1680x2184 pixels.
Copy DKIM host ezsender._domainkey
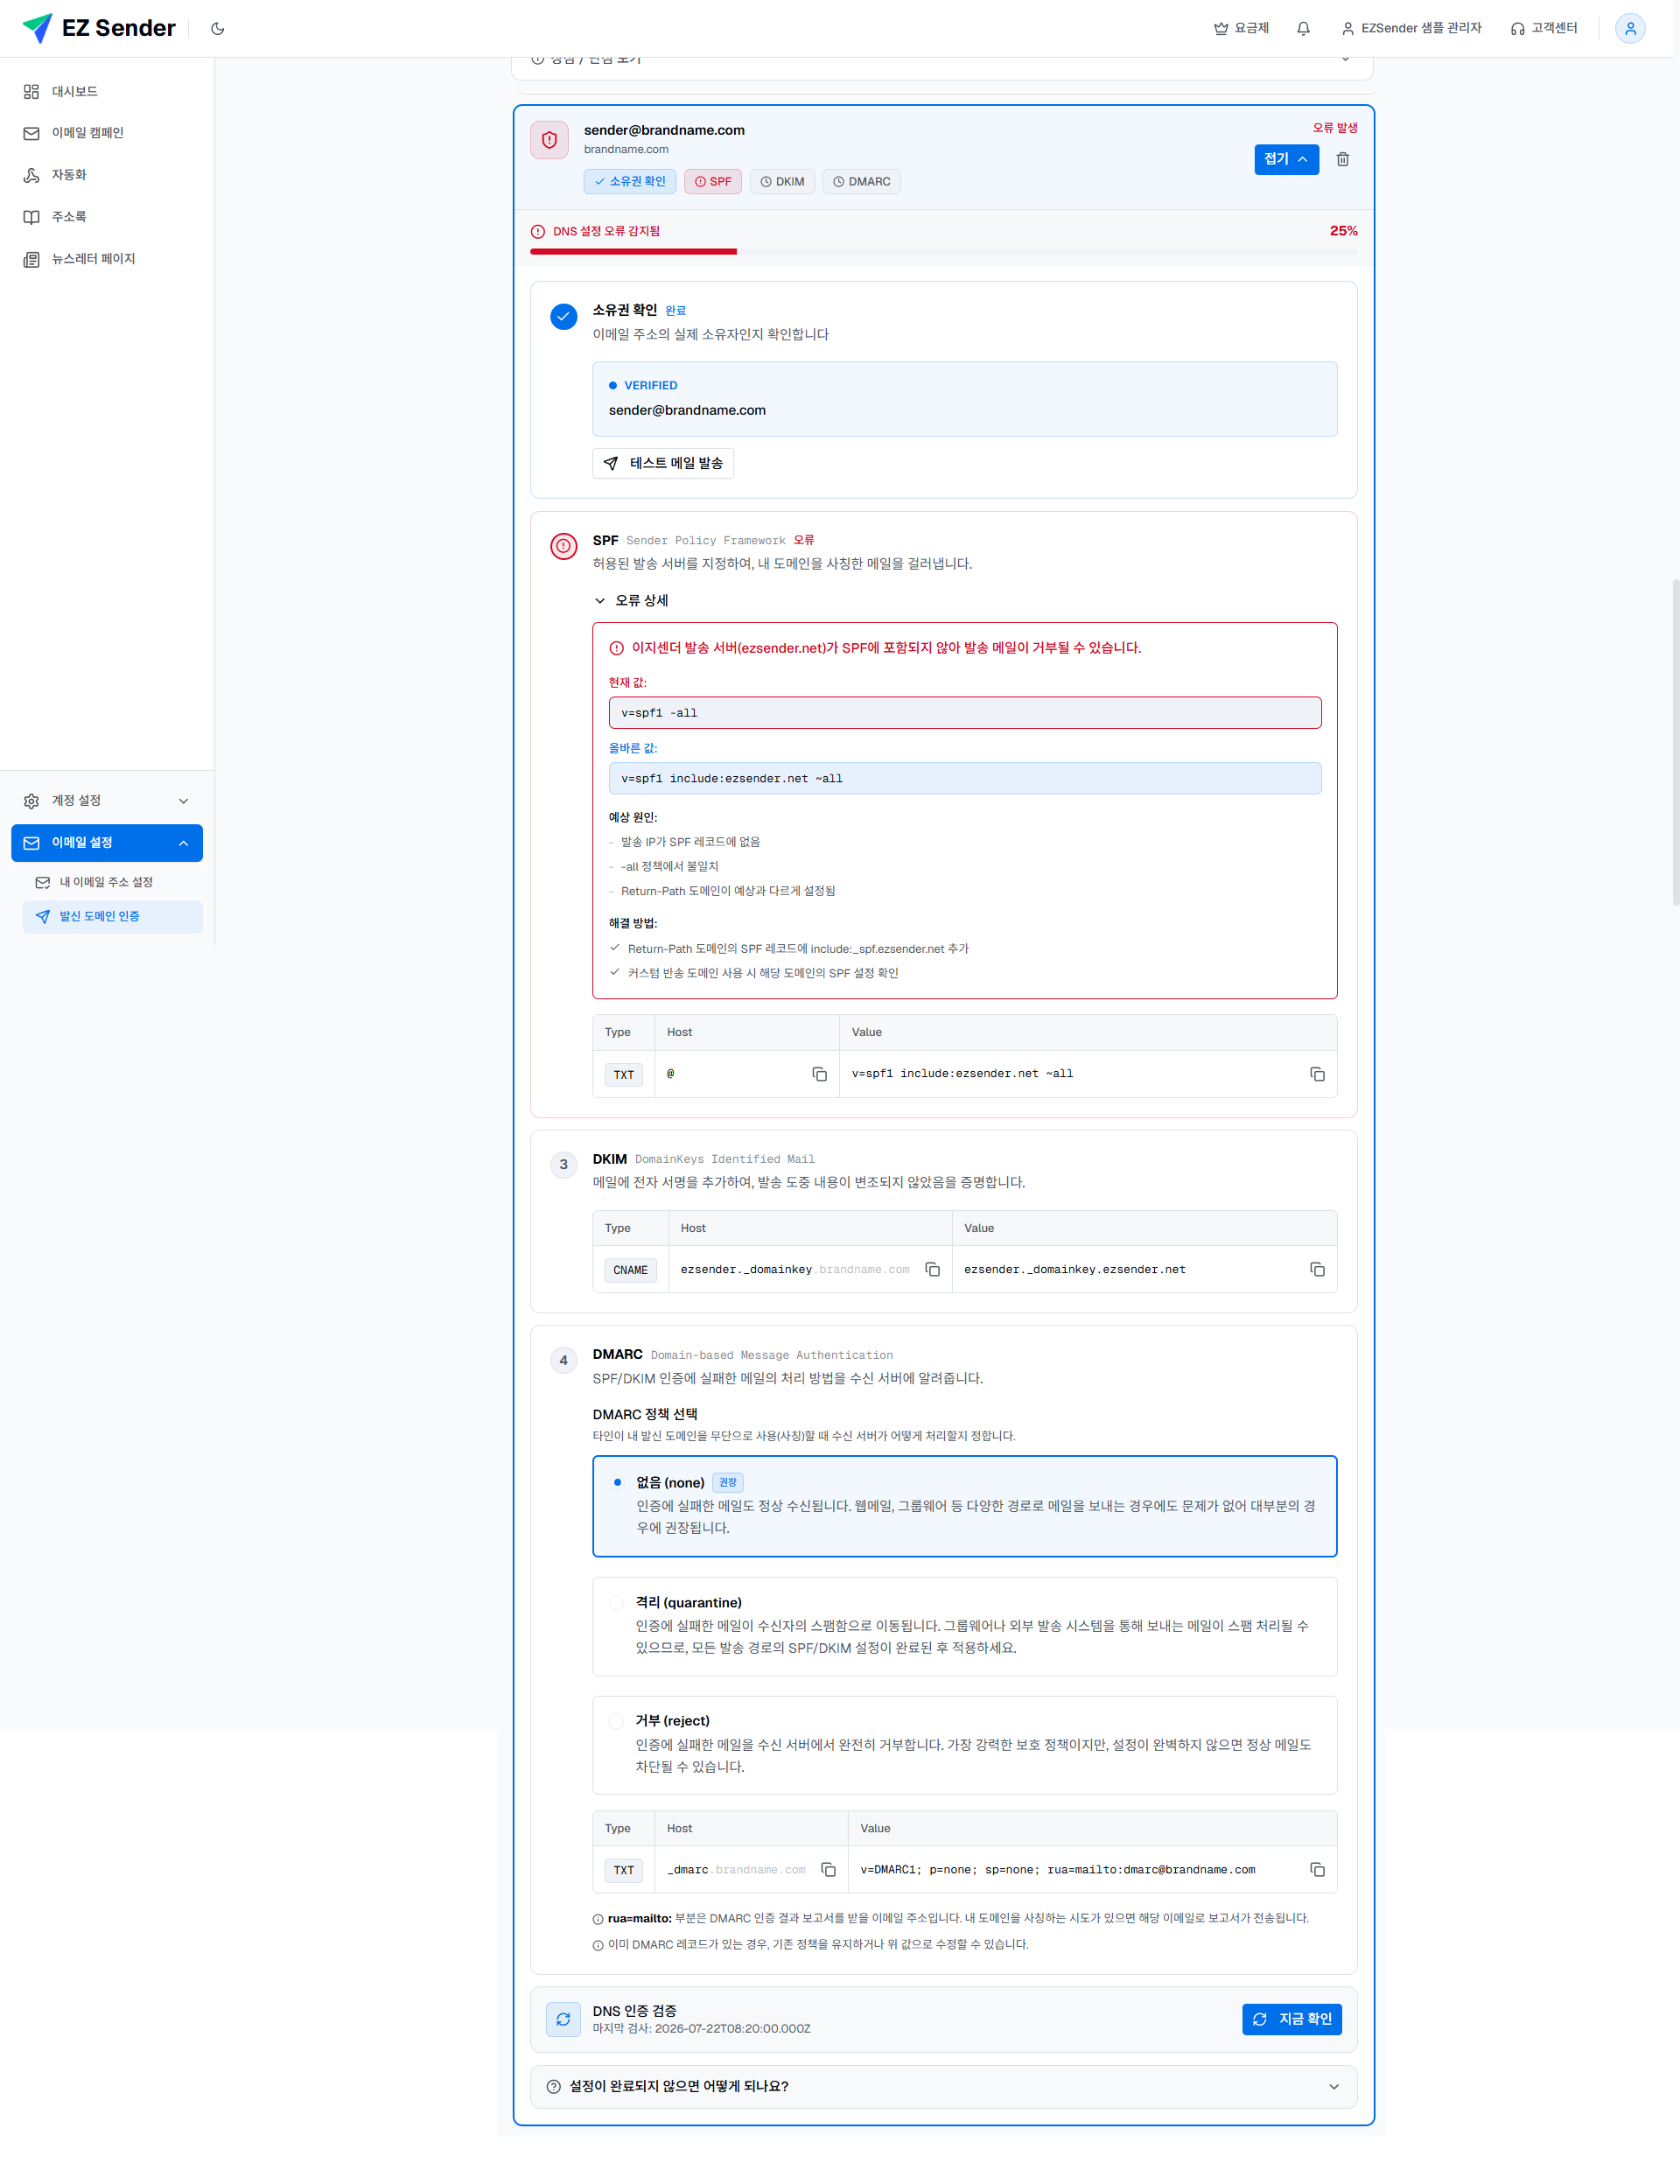pyautogui.click(x=932, y=1269)
